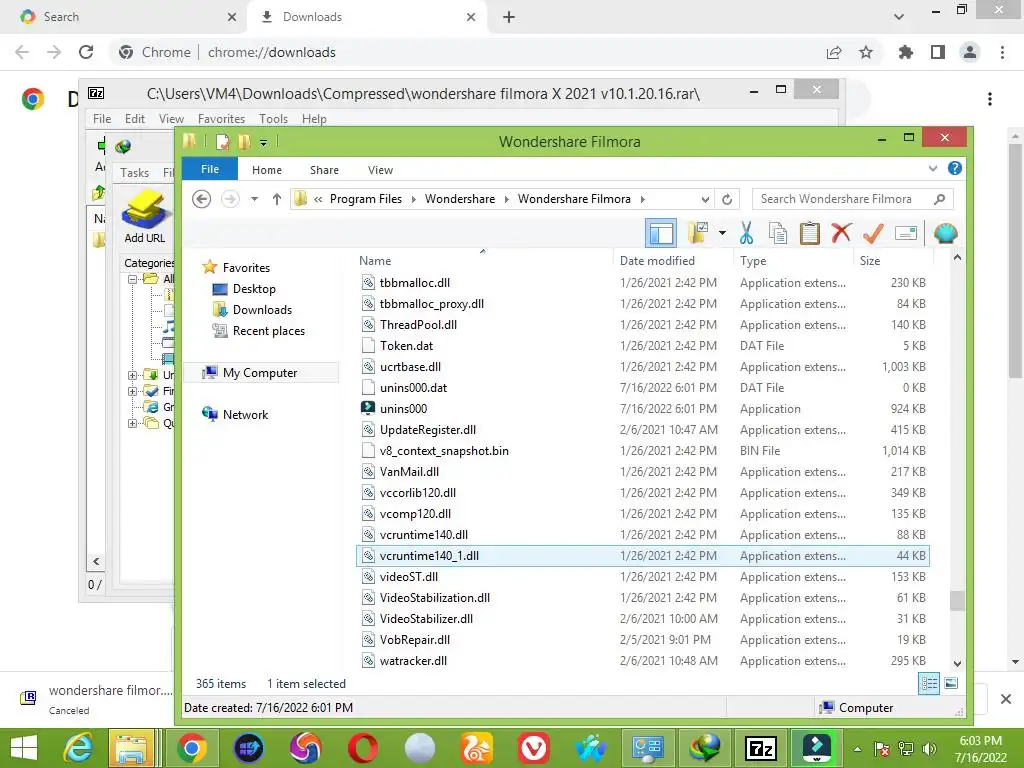The image size is (1024, 768).
Task: Launch Vivaldi from the taskbar
Action: (534, 748)
